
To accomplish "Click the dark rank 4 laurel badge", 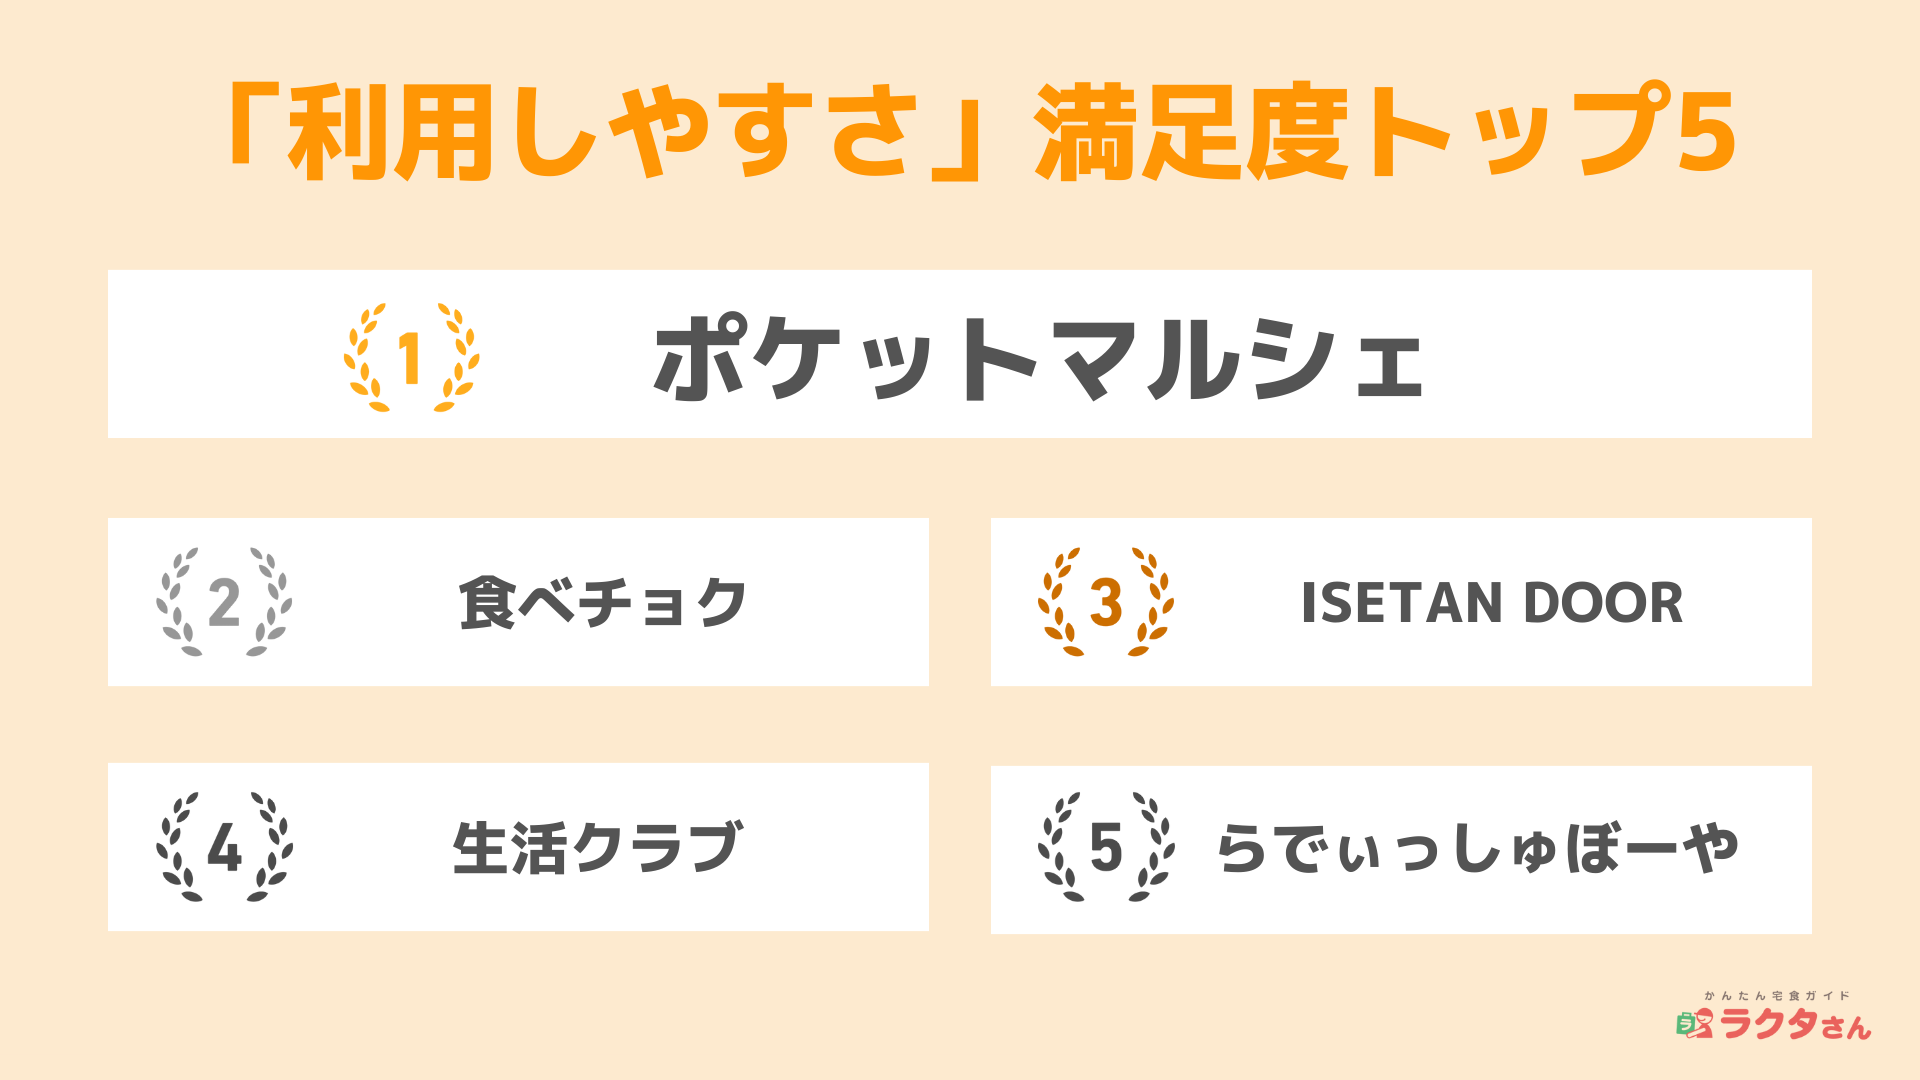I will tap(224, 848).
